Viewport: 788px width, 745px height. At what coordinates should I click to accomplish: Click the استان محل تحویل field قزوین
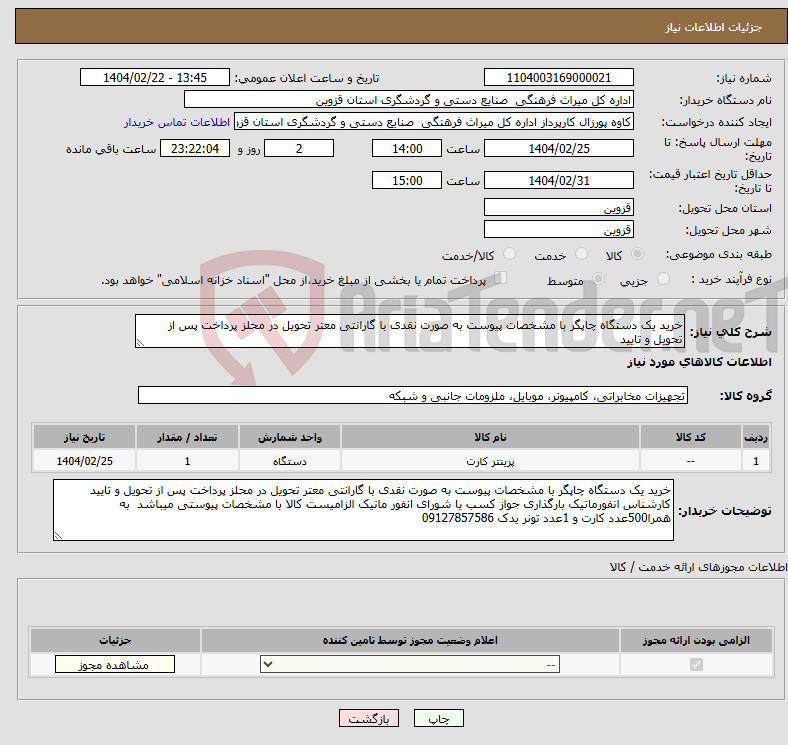(558, 207)
